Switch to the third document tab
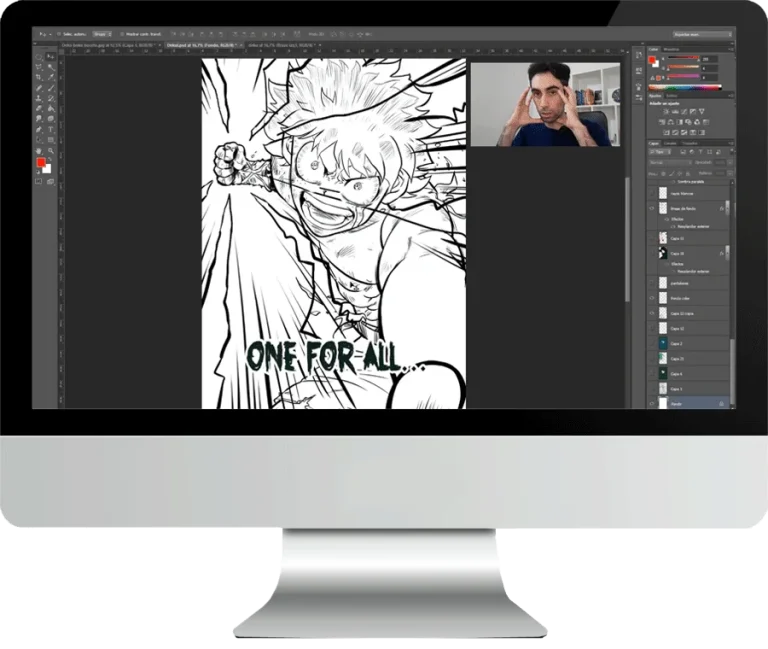This screenshot has width=768, height=649. (x=284, y=45)
